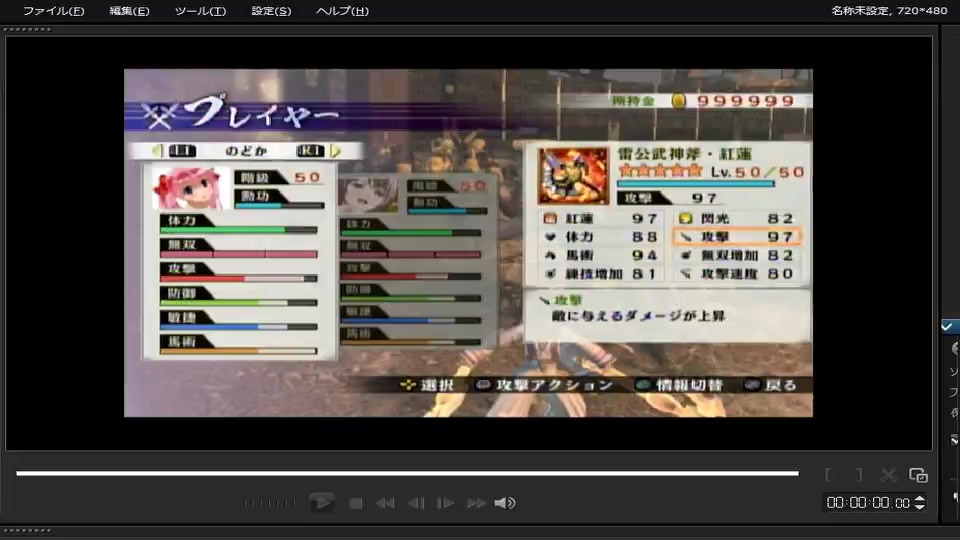Viewport: 960px width, 540px height.
Task: Click the mark-in bracket icon
Action: 828,475
